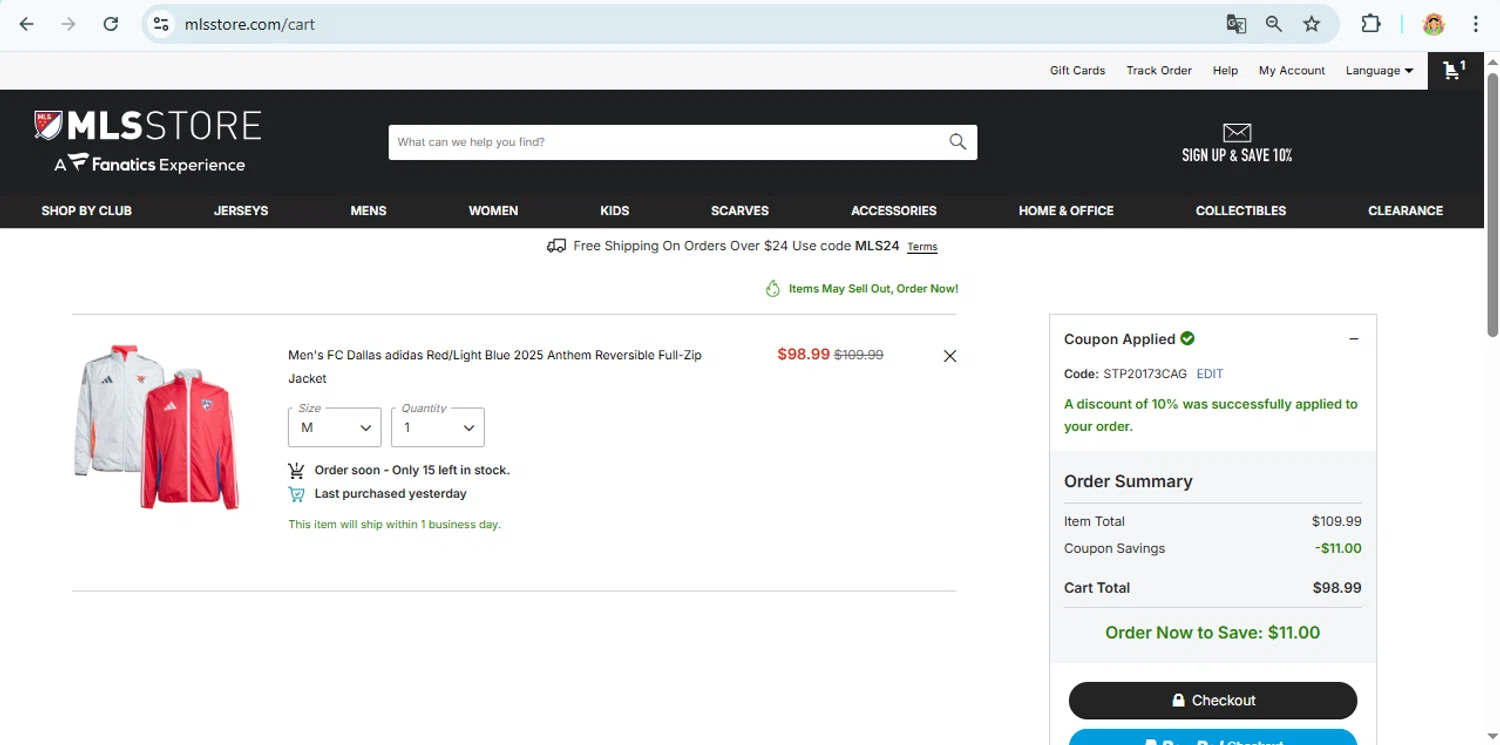
Task: Click the shipping truck icon
Action: pyautogui.click(x=557, y=246)
